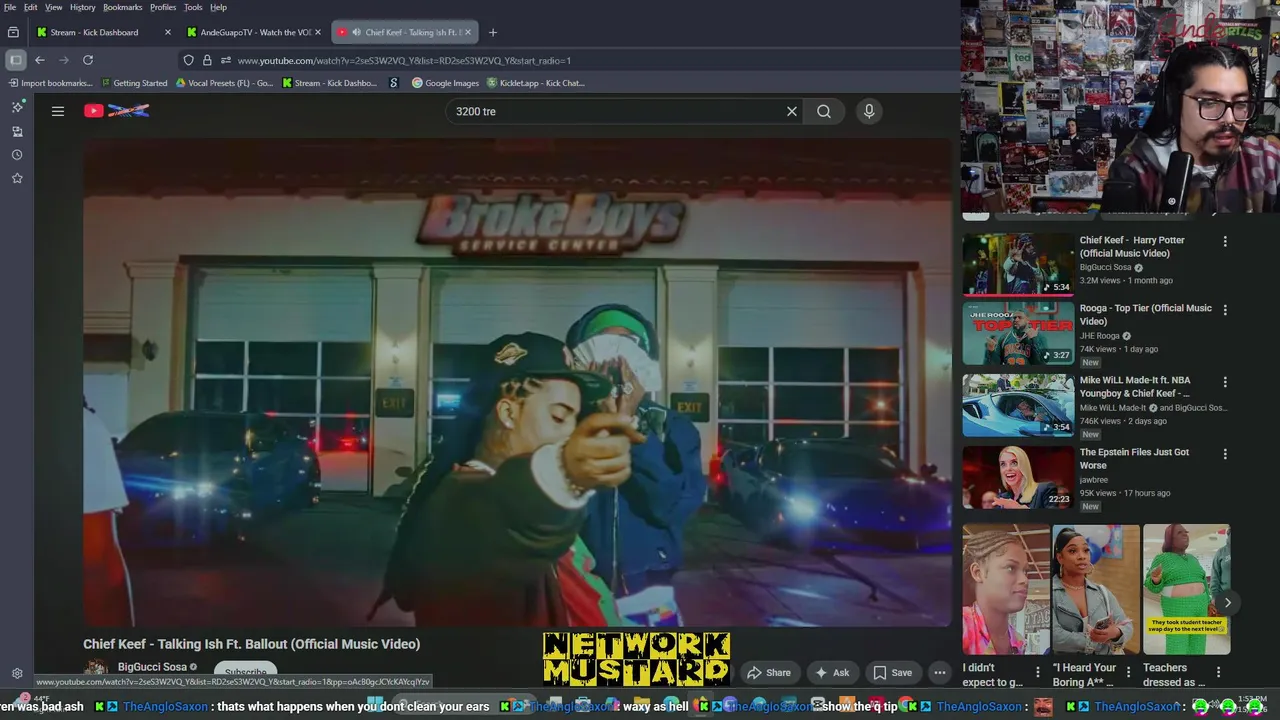
Task: Close the Stream - Kick Dashboard tab
Action: 167,32
